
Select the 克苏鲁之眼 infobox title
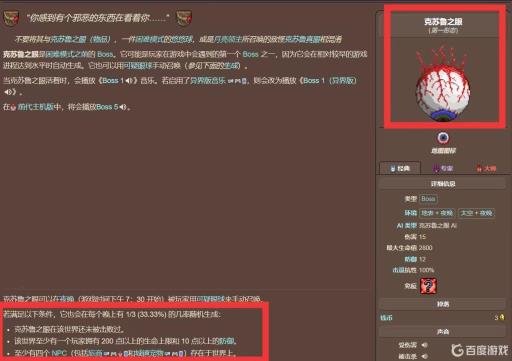pos(443,22)
